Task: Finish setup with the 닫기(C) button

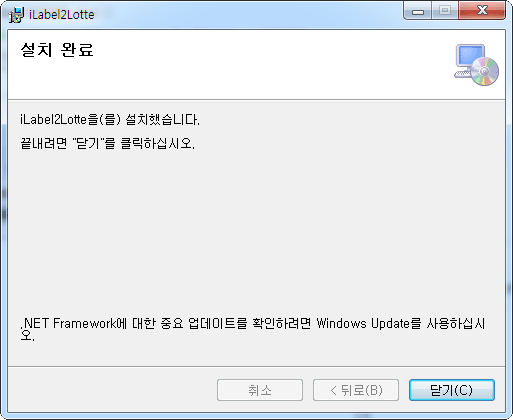Action: 452,390
